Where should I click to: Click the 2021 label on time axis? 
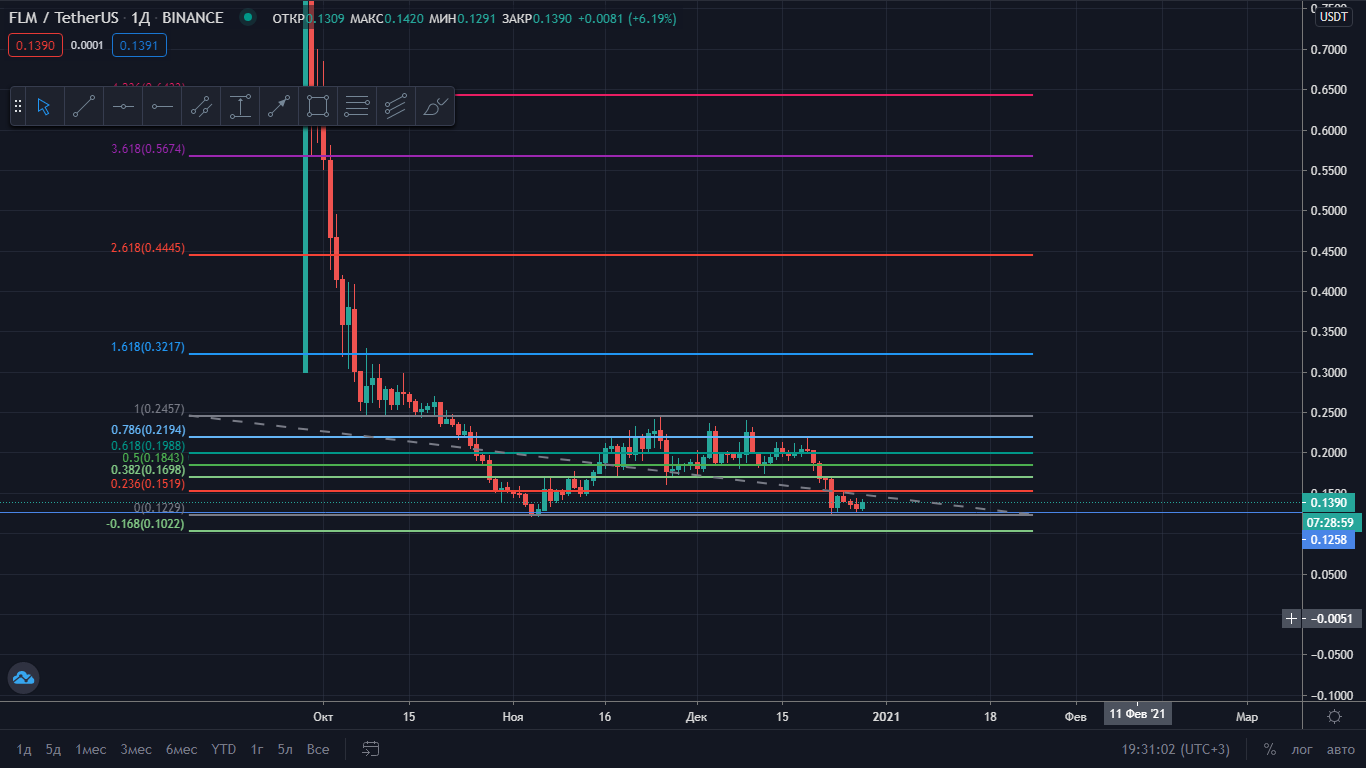[886, 716]
